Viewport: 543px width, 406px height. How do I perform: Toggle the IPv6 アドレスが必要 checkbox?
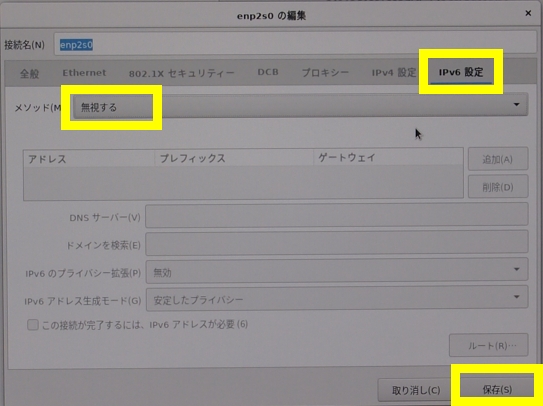click(x=33, y=325)
